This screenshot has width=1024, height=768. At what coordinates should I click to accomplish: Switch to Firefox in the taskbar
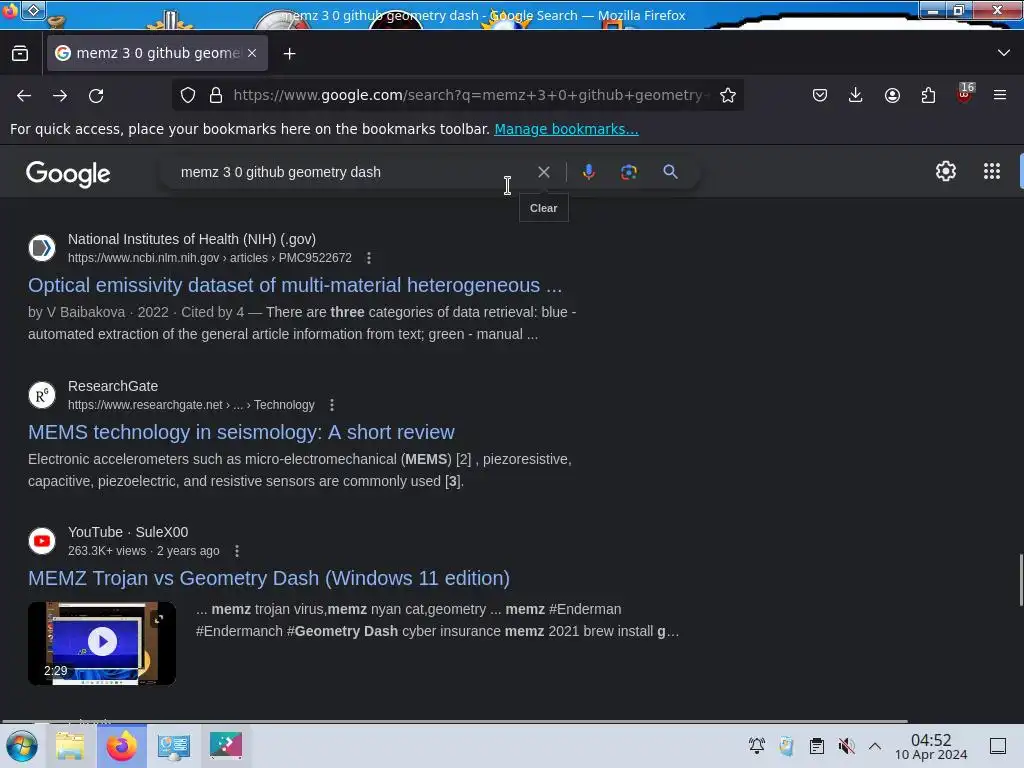click(x=121, y=746)
